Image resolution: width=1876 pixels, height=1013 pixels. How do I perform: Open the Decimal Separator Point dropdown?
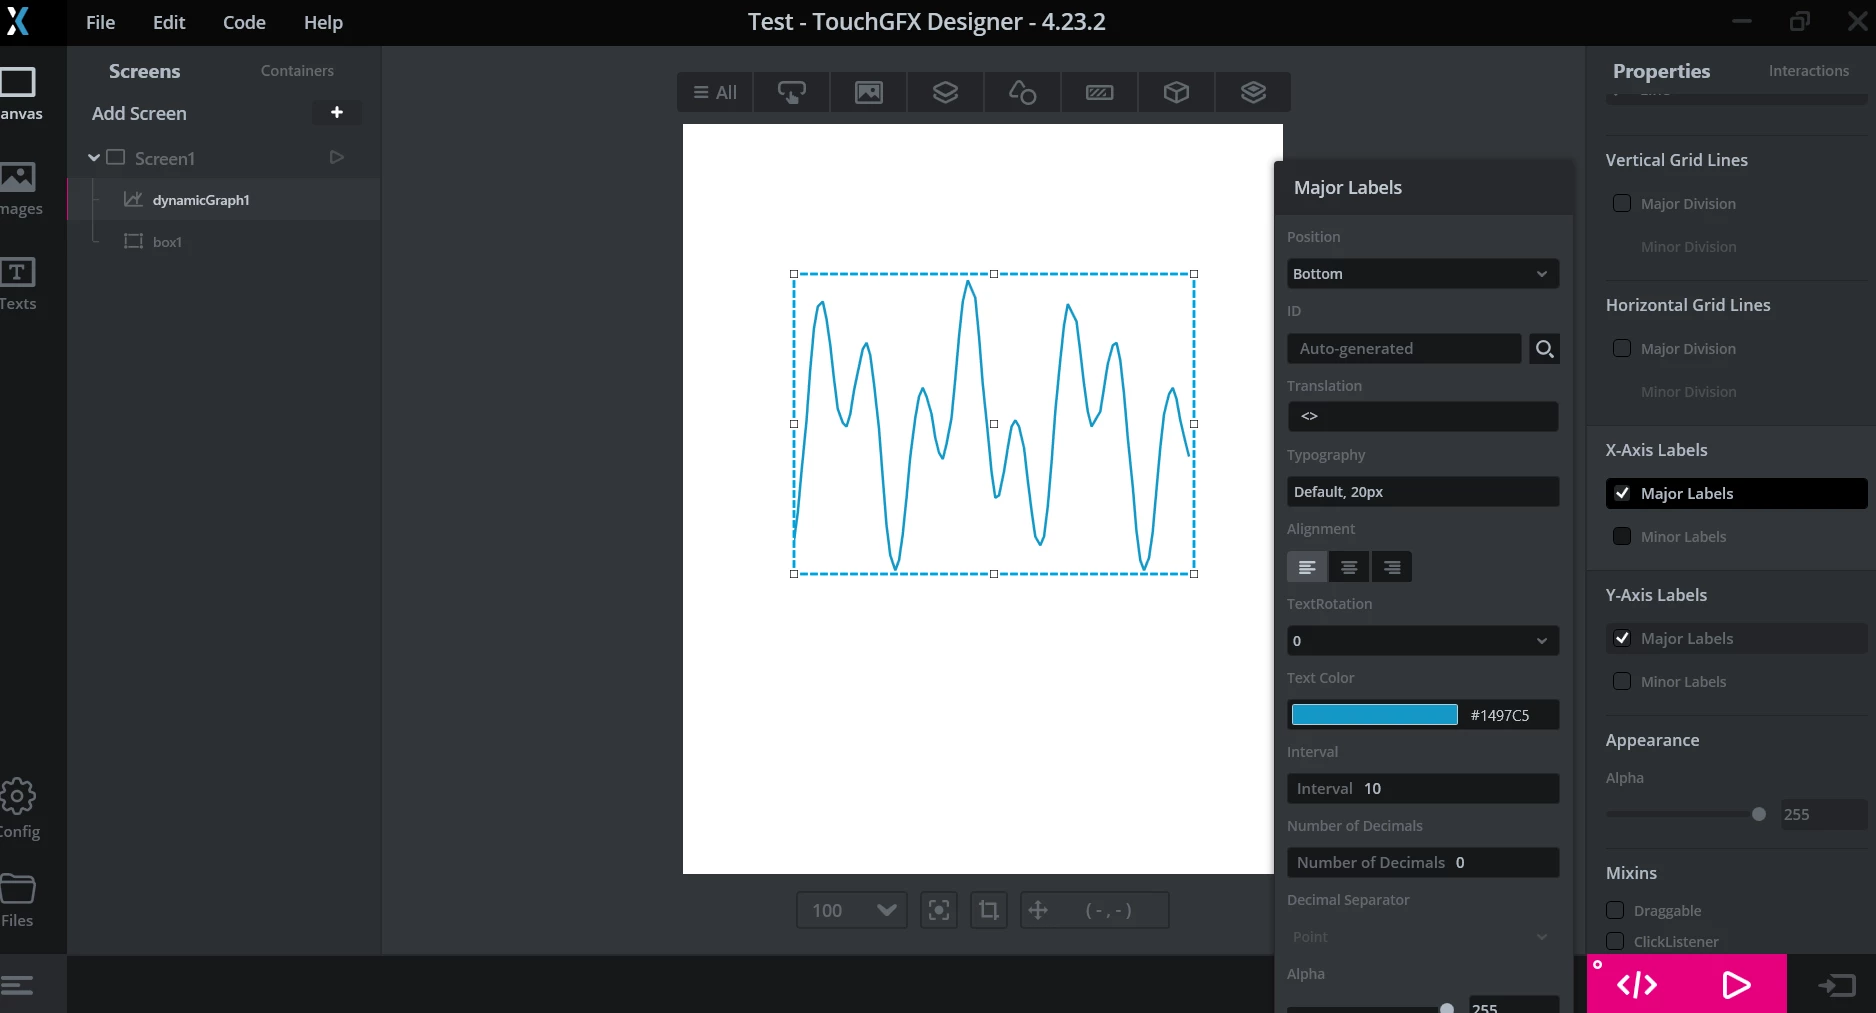pos(1422,937)
